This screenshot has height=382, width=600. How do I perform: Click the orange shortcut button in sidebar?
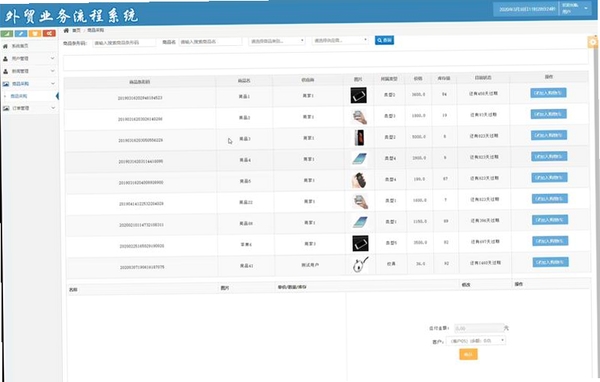(x=35, y=34)
